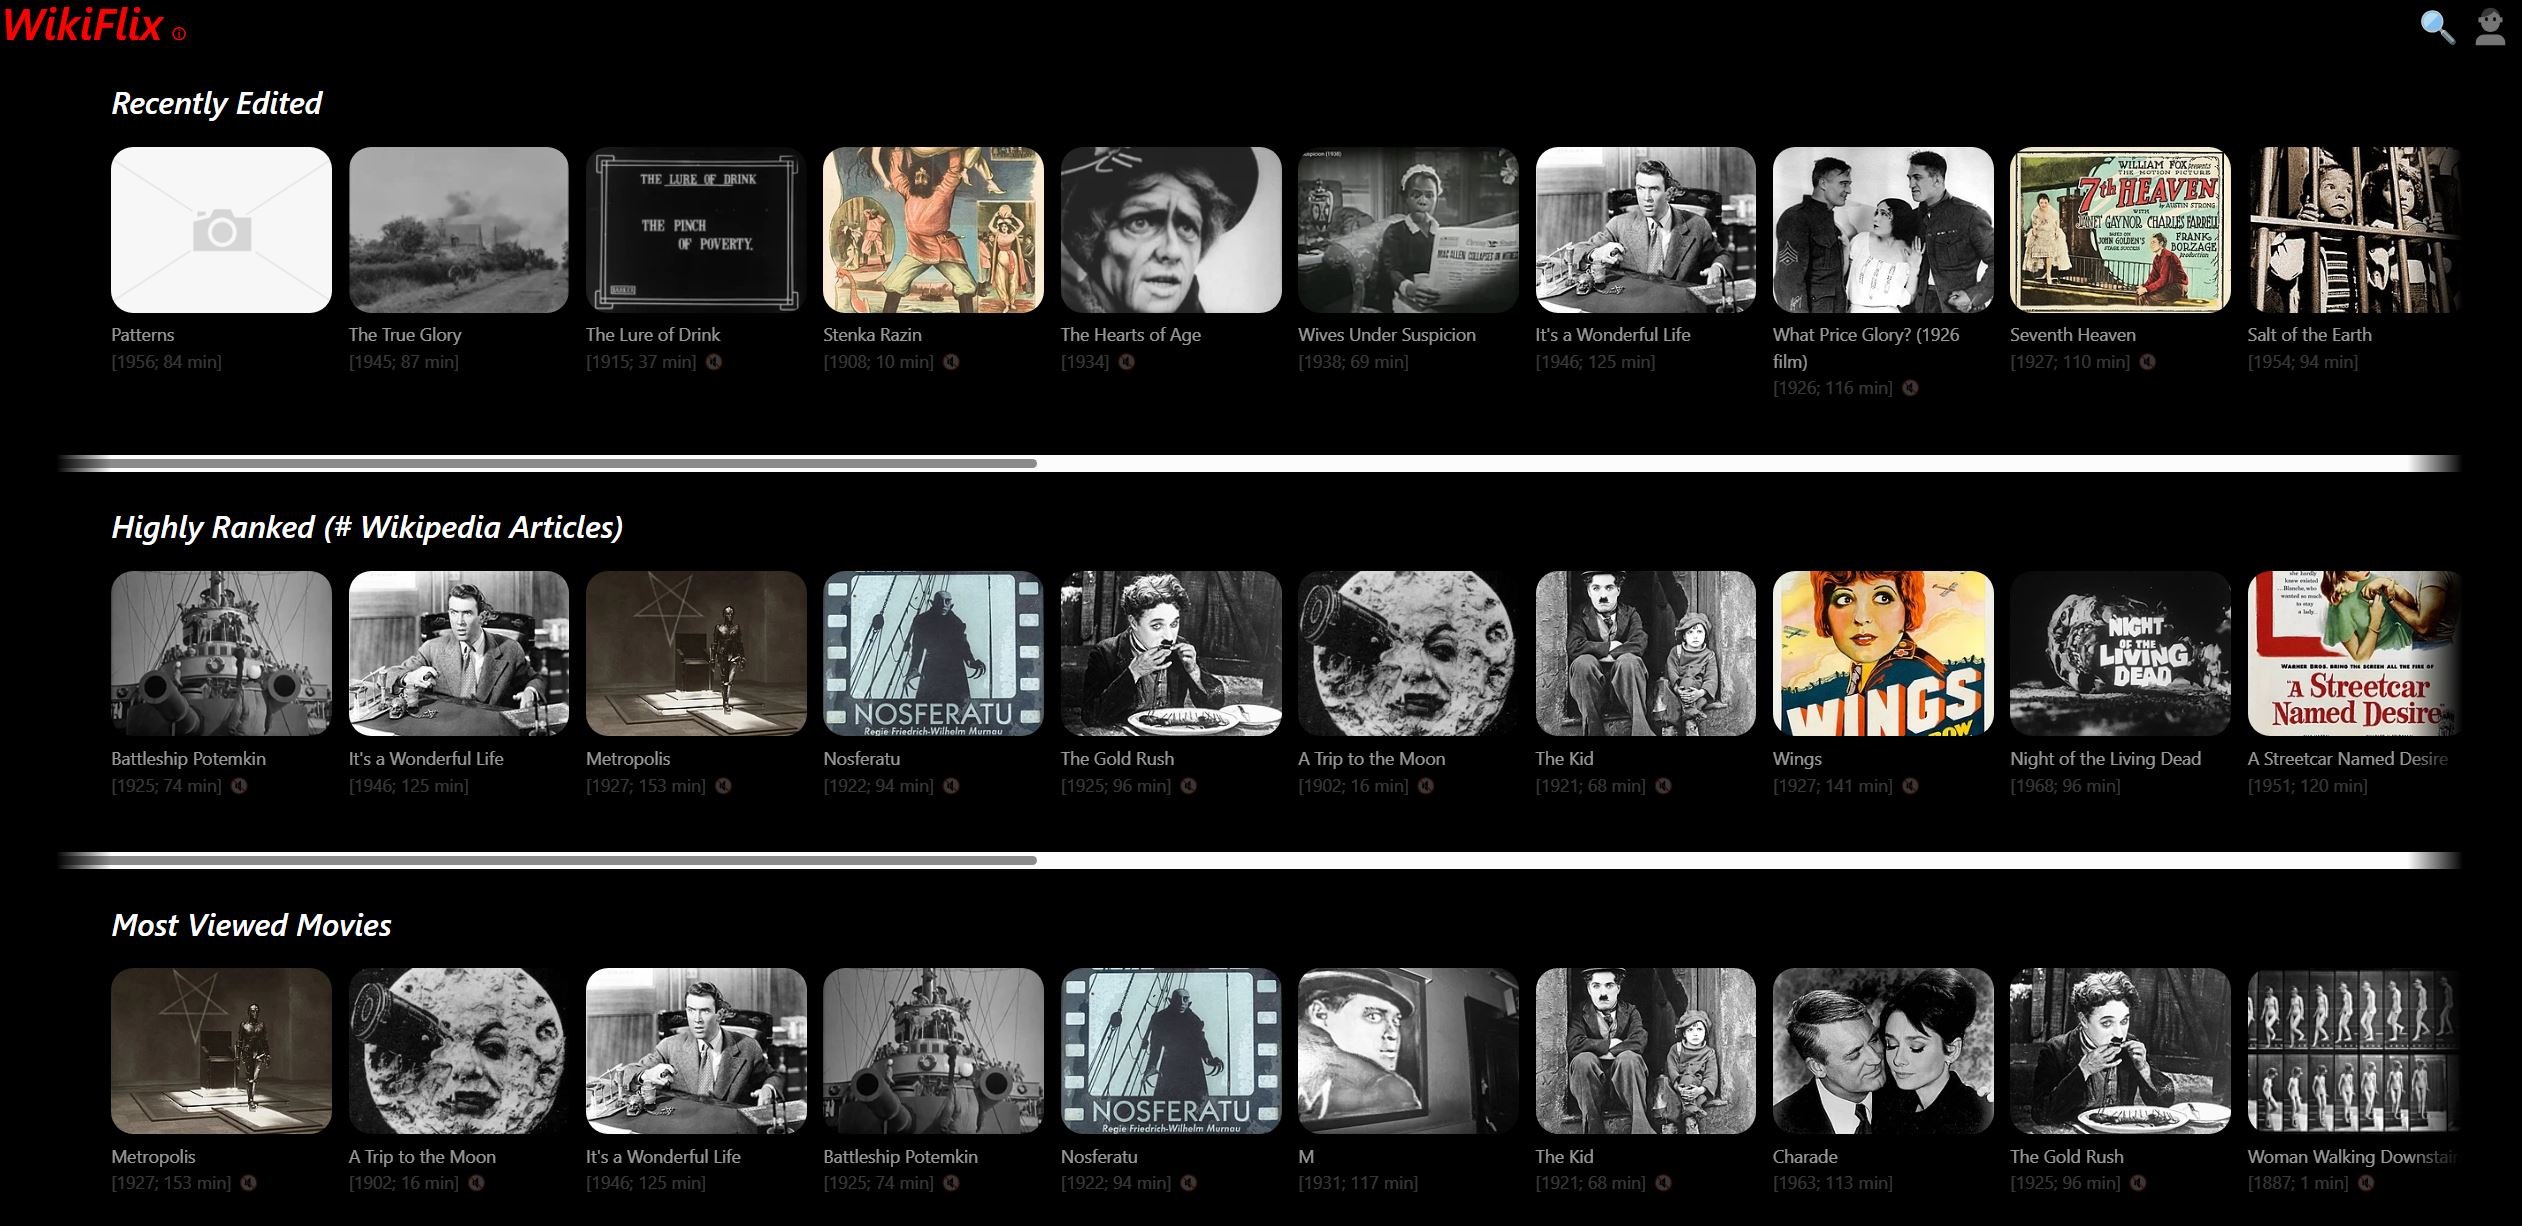2522x1226 pixels.
Task: Select Woman Walking Downstairs thumbnail
Action: 2354,1051
